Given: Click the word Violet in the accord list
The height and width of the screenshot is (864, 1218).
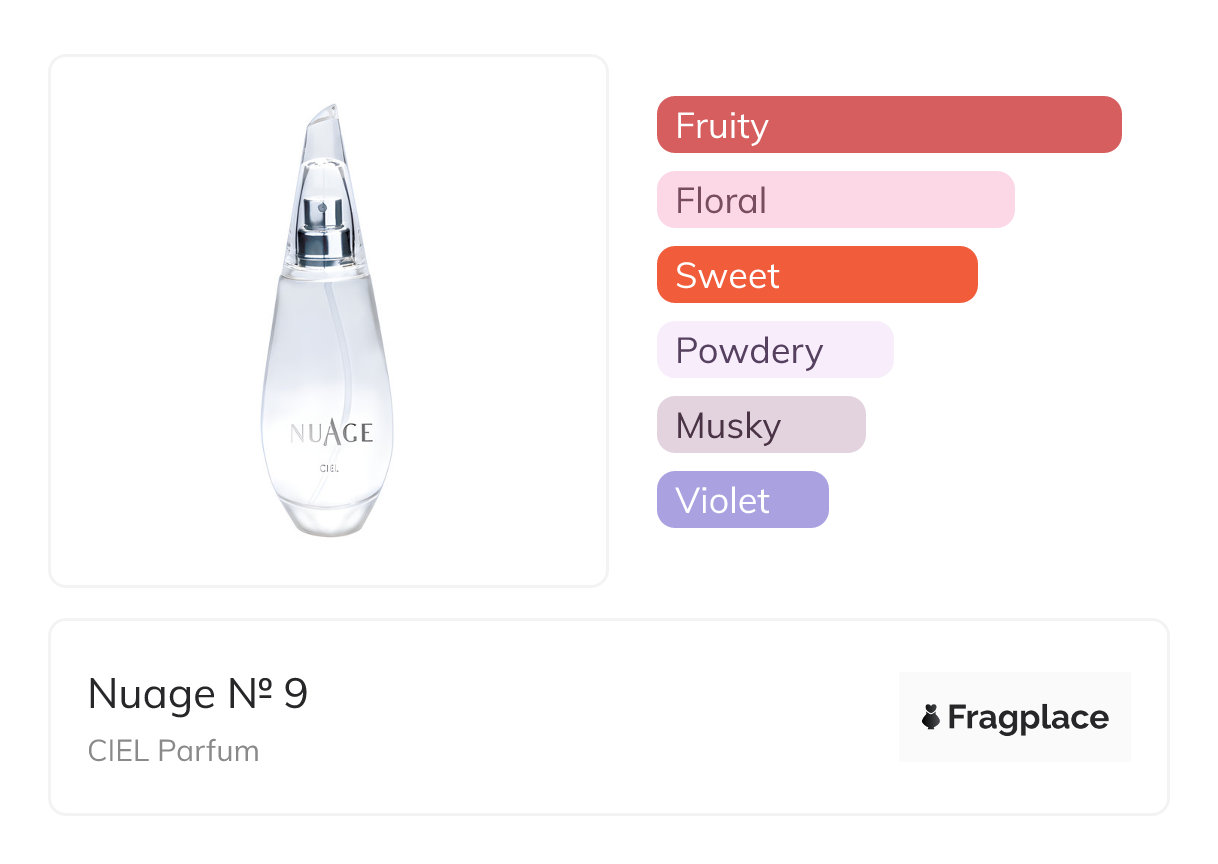Looking at the screenshot, I should click(x=722, y=501).
